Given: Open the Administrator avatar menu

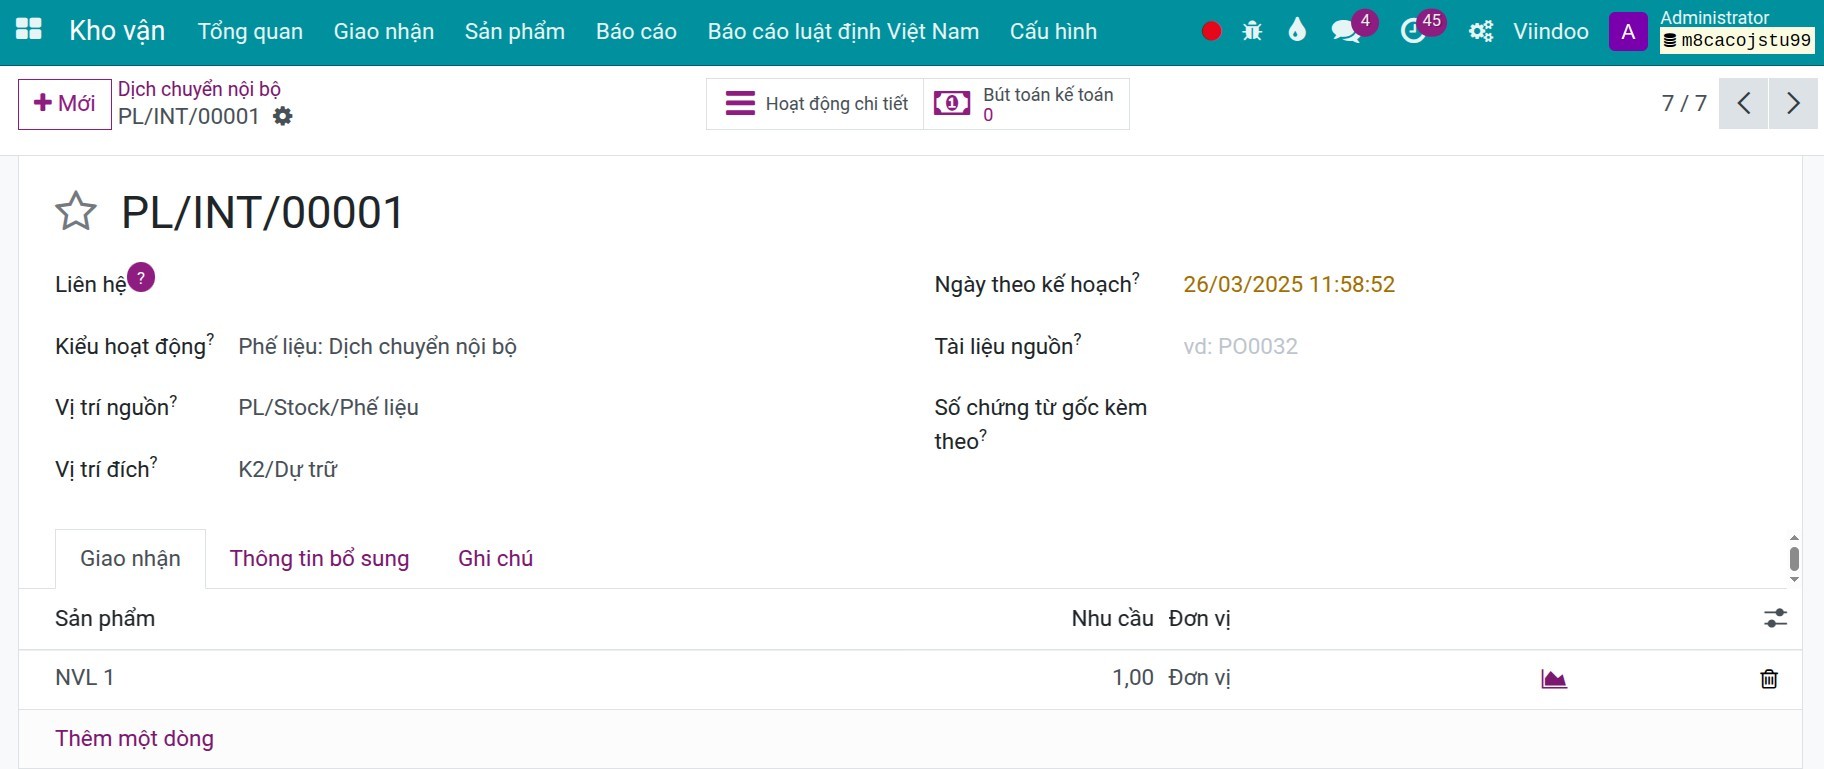Looking at the screenshot, I should pos(1628,32).
